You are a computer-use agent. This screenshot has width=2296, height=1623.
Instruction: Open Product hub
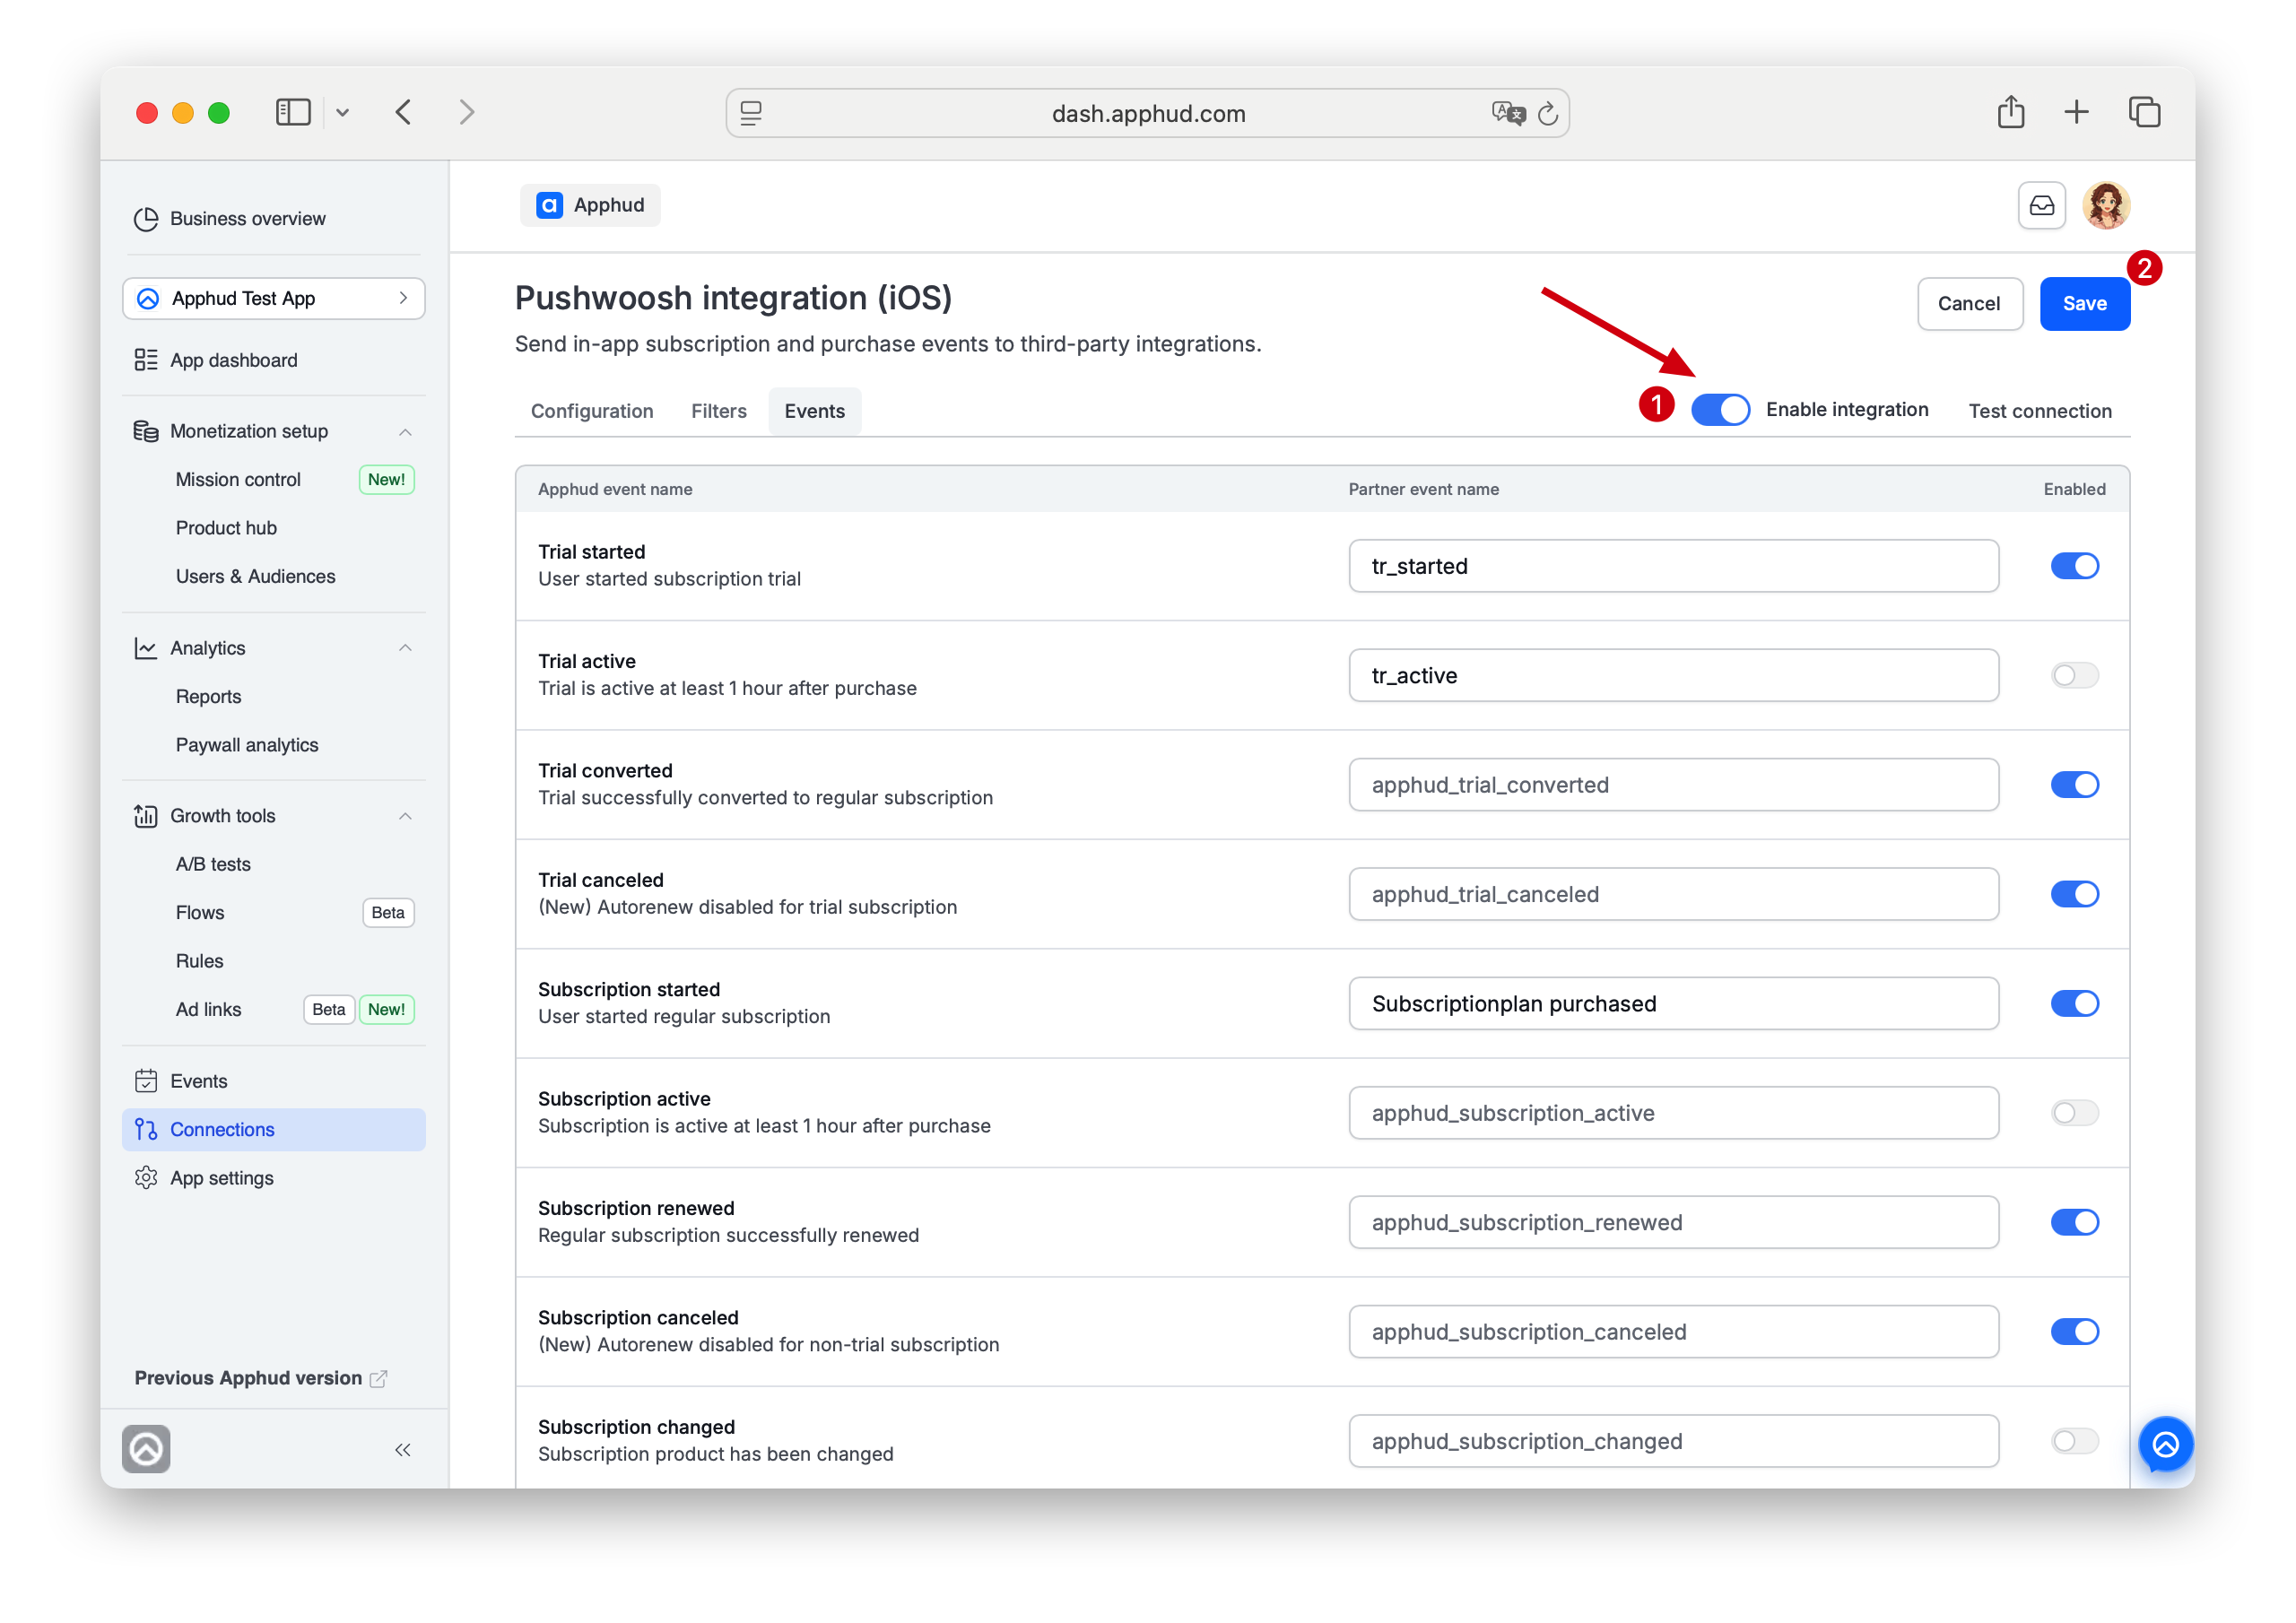click(226, 528)
